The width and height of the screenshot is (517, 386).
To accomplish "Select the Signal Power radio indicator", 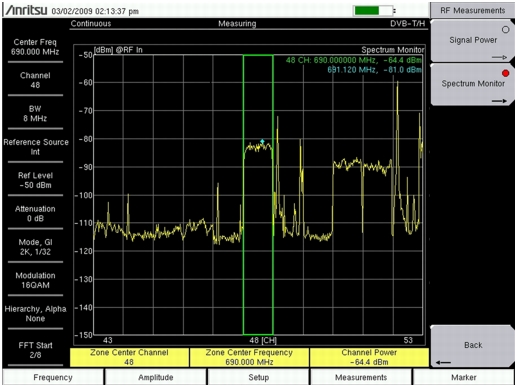I will (505, 30).
